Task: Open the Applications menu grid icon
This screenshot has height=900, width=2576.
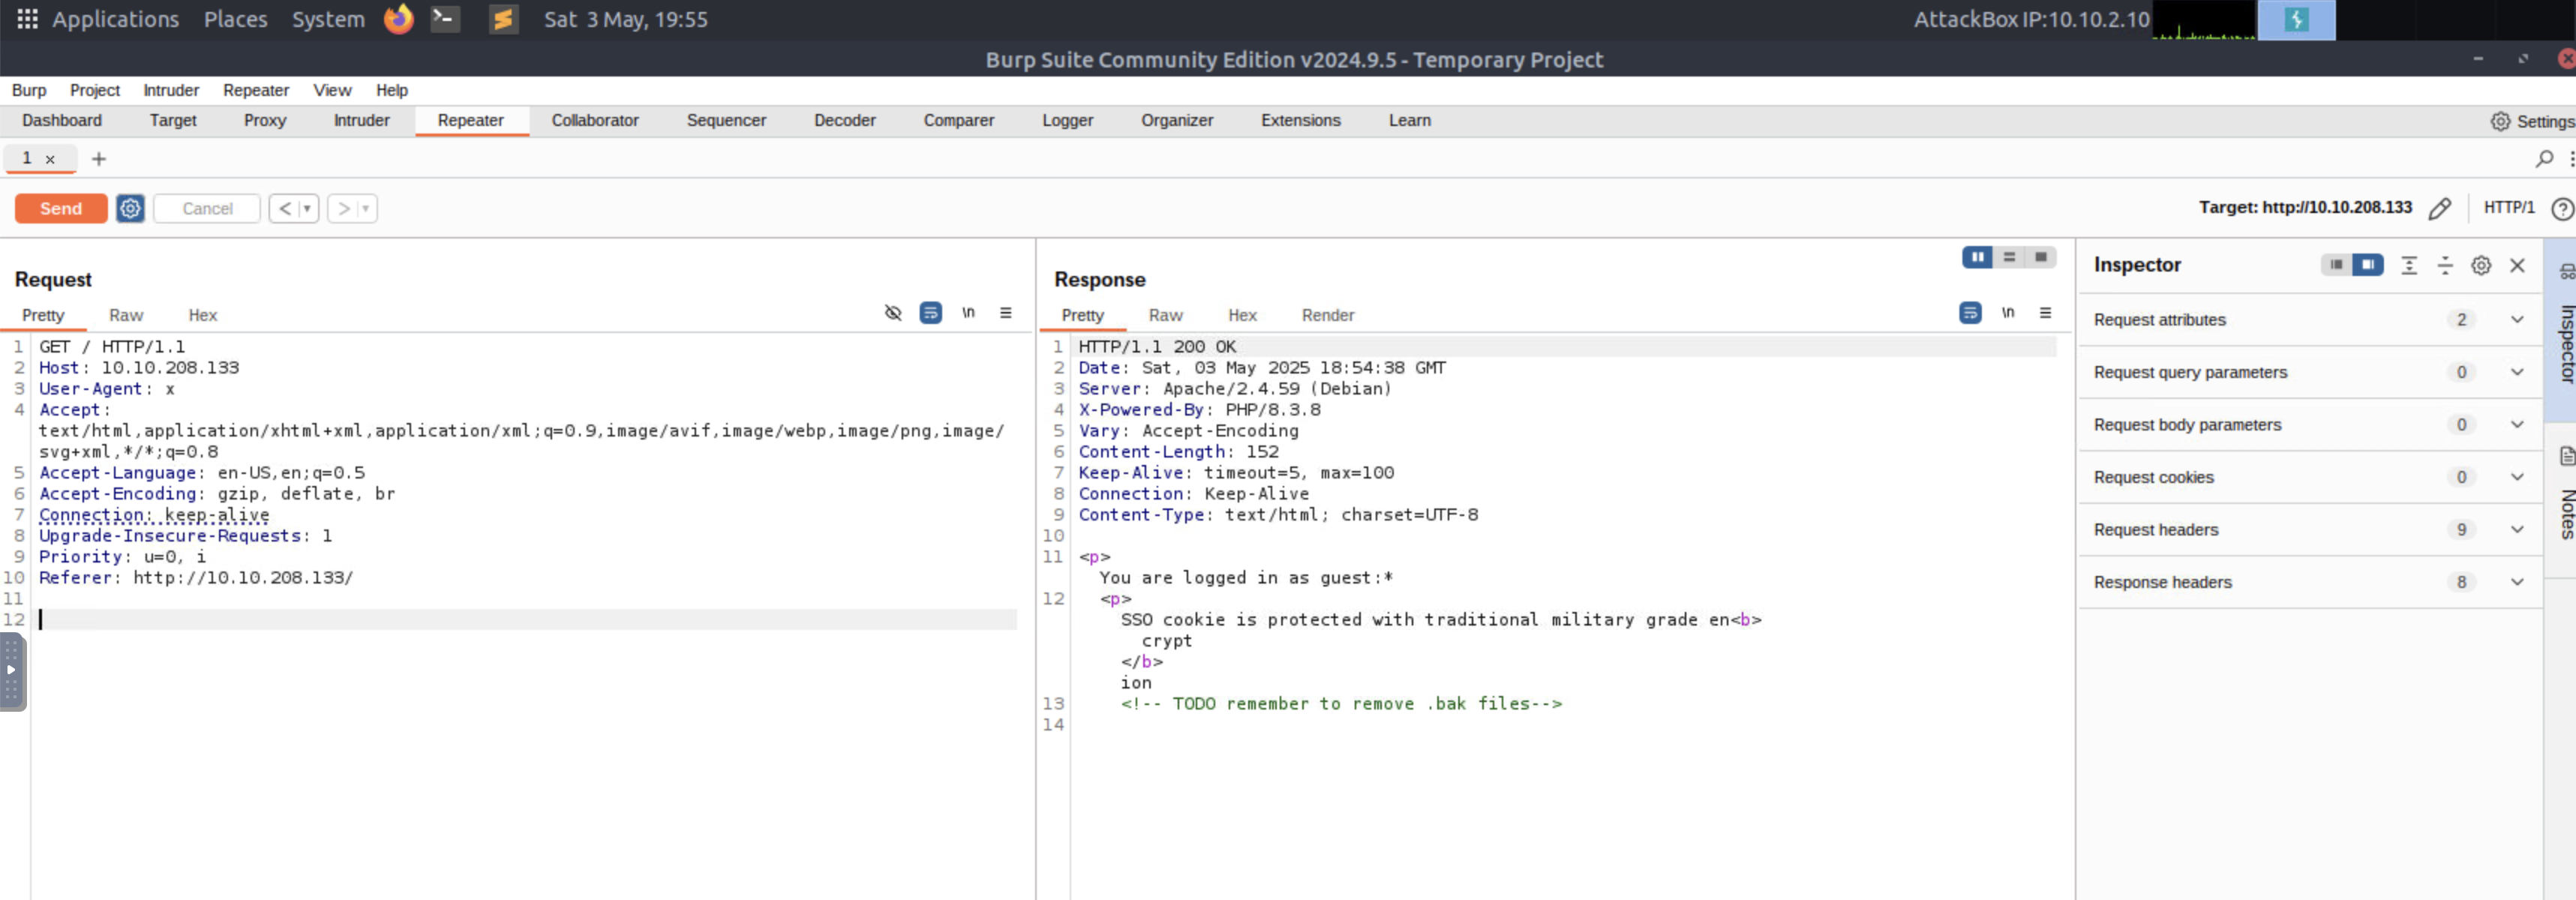Action: [x=27, y=19]
